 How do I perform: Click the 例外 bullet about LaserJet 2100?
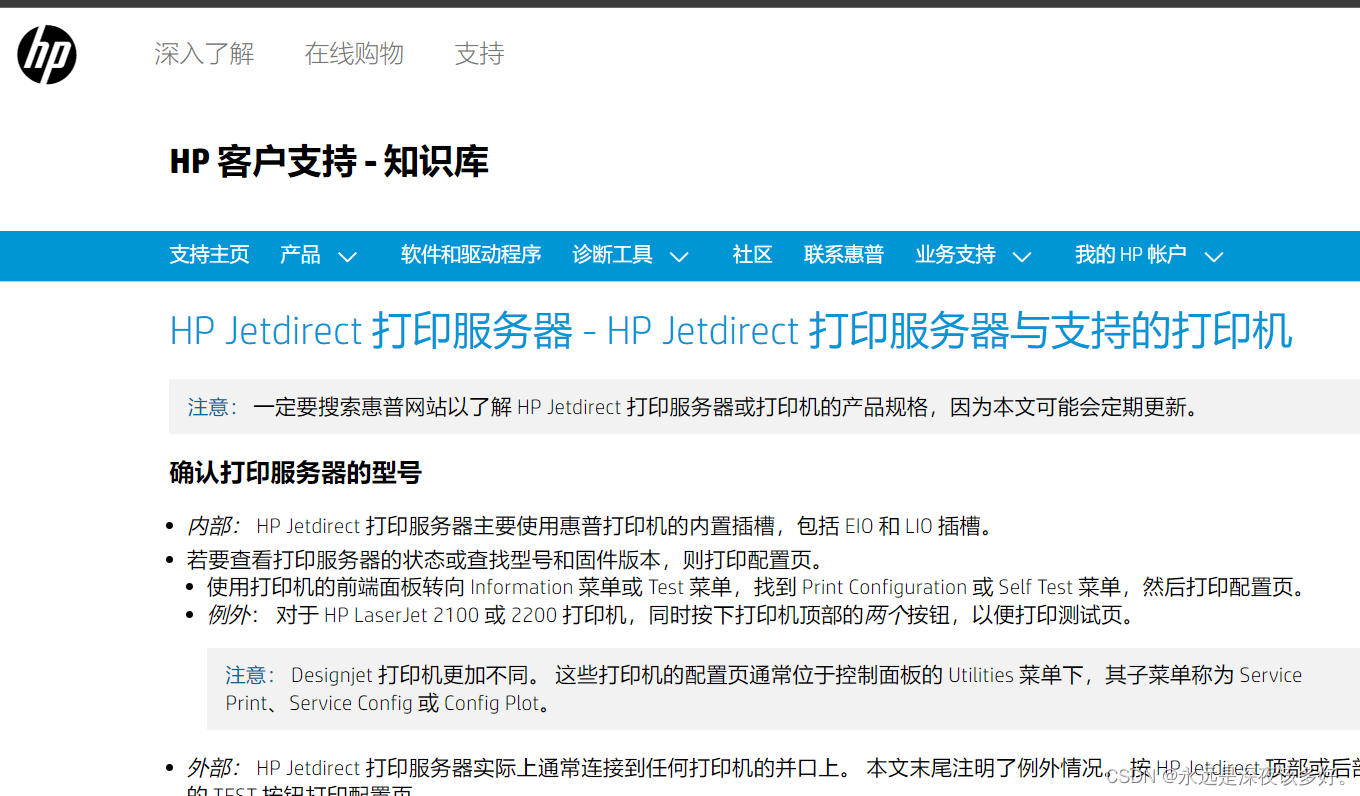(x=671, y=615)
